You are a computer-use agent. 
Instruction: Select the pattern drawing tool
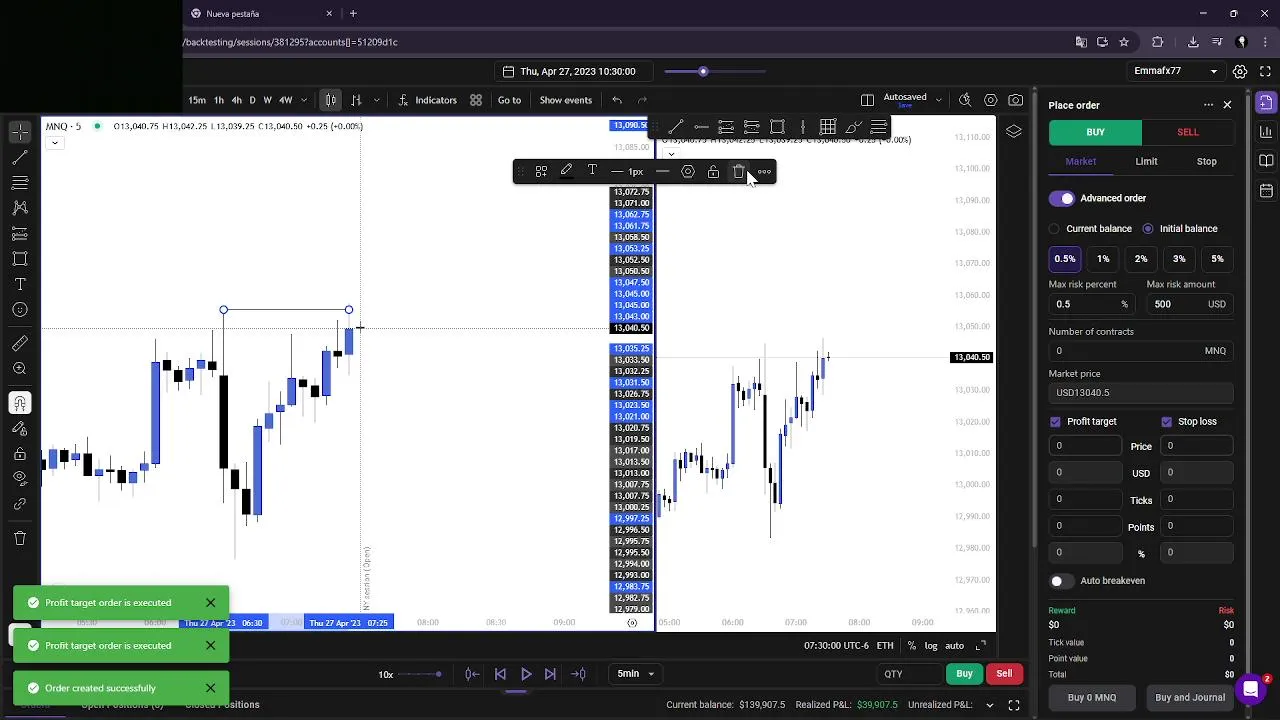point(20,208)
